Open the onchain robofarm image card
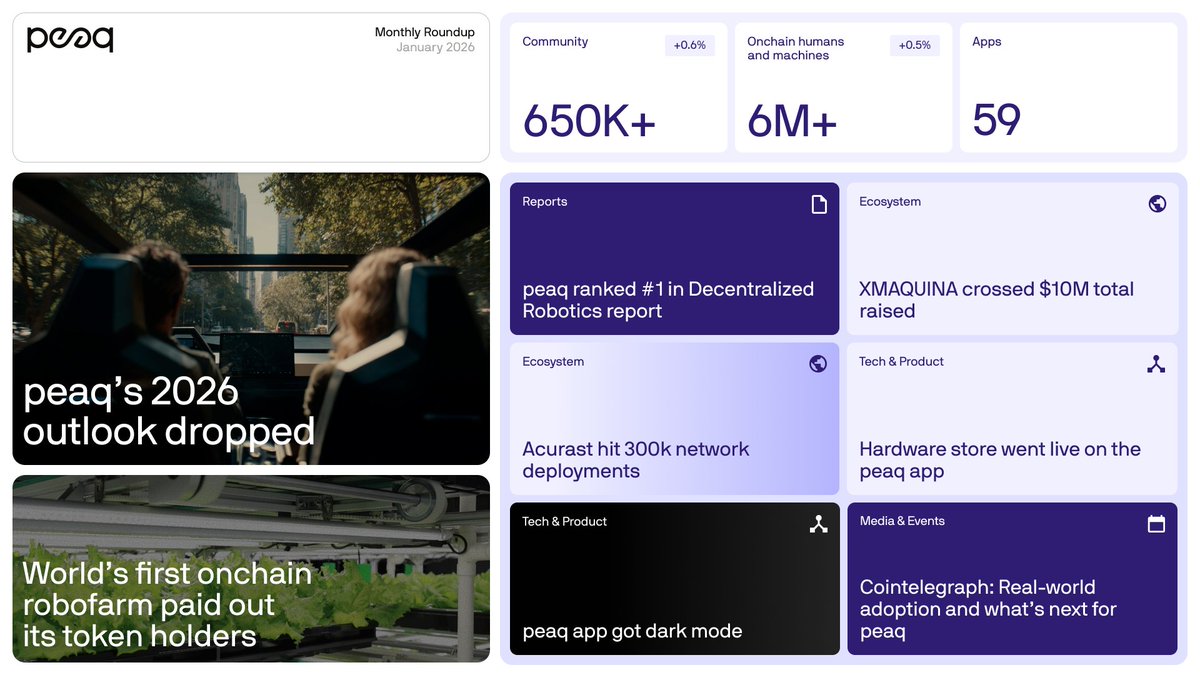Image resolution: width=1200 pixels, height=675 pixels. 251,569
